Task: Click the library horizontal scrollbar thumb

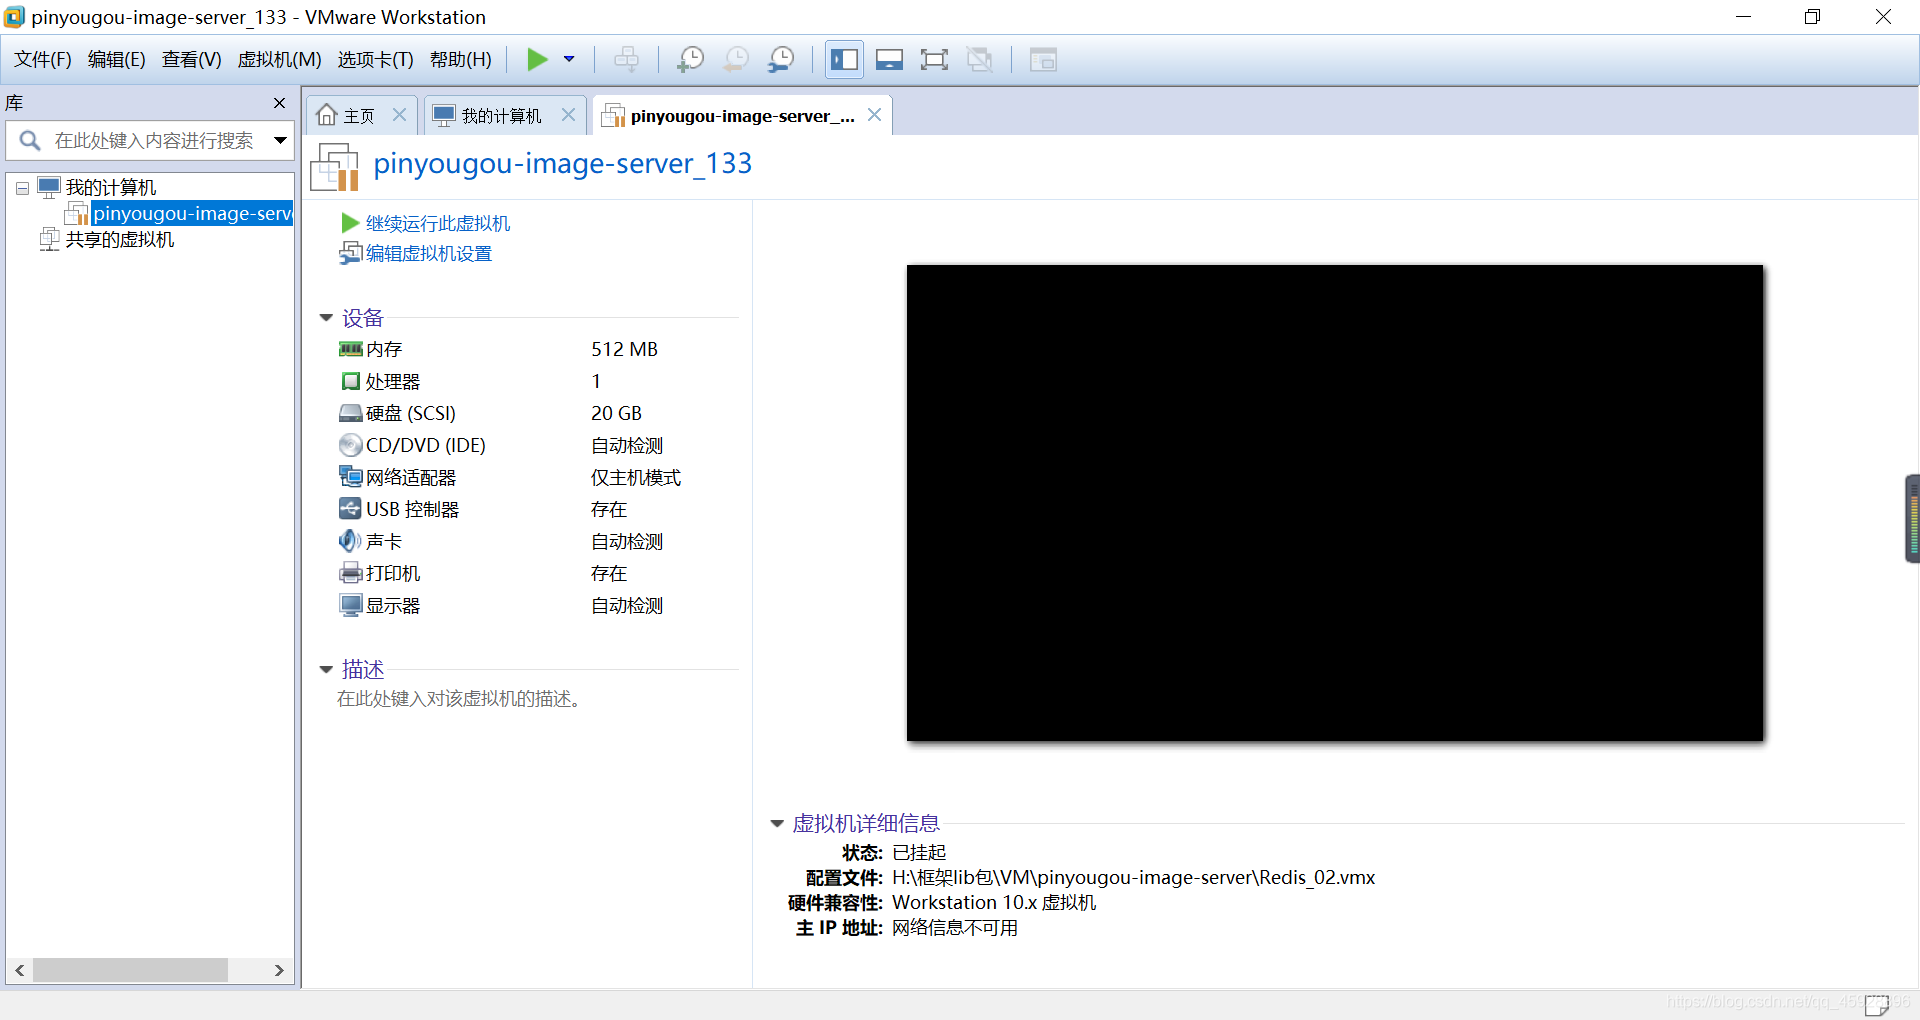Action: [130, 970]
